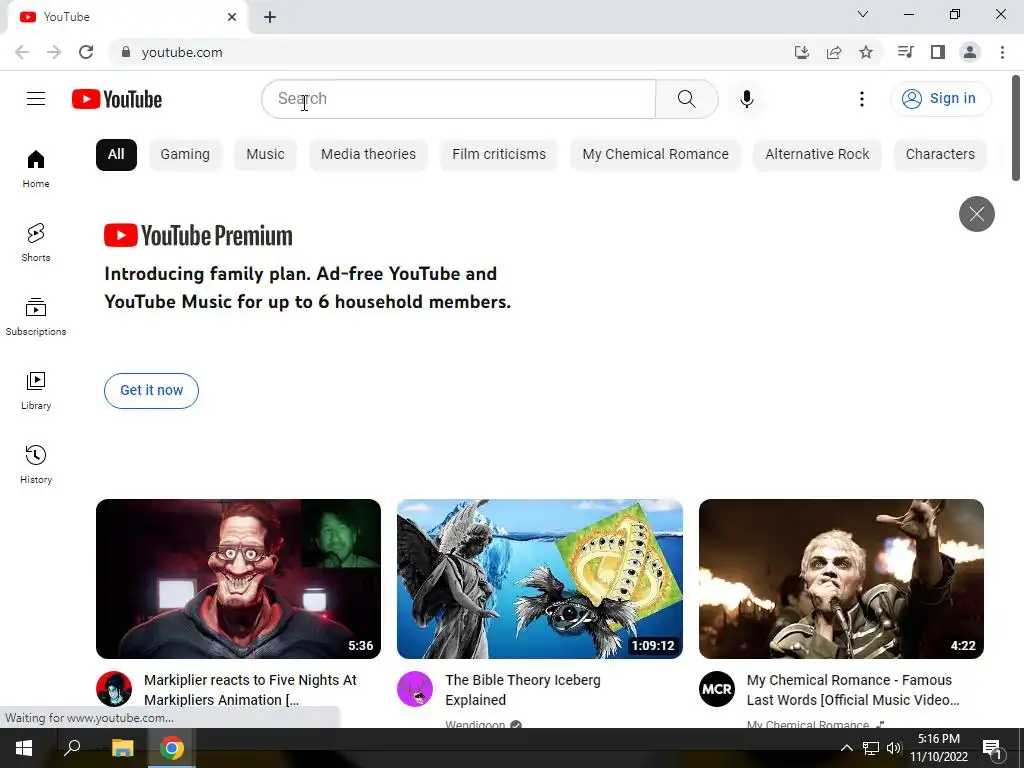Open My Chemical Romance video title
This screenshot has width=1024, height=768.
pos(853,690)
